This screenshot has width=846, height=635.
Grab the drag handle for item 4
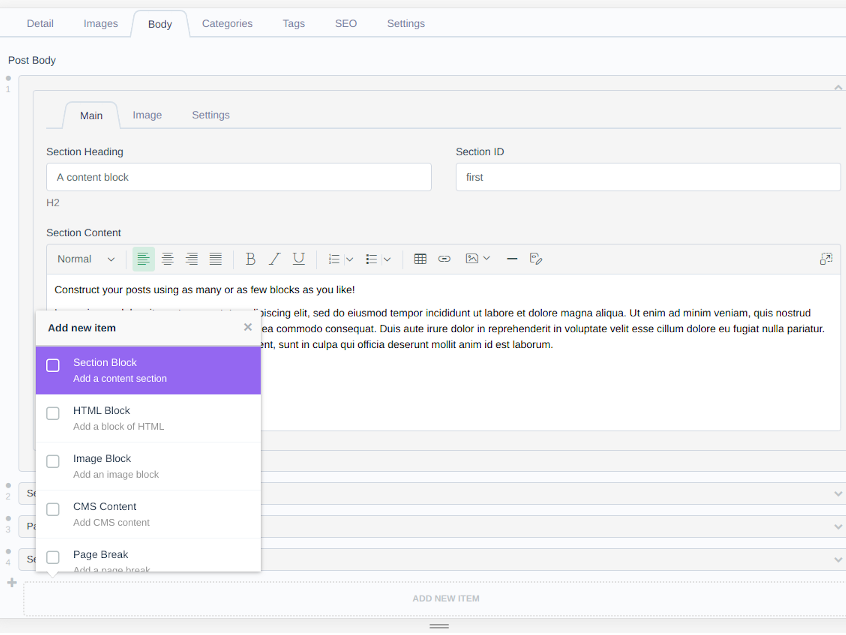point(8,551)
